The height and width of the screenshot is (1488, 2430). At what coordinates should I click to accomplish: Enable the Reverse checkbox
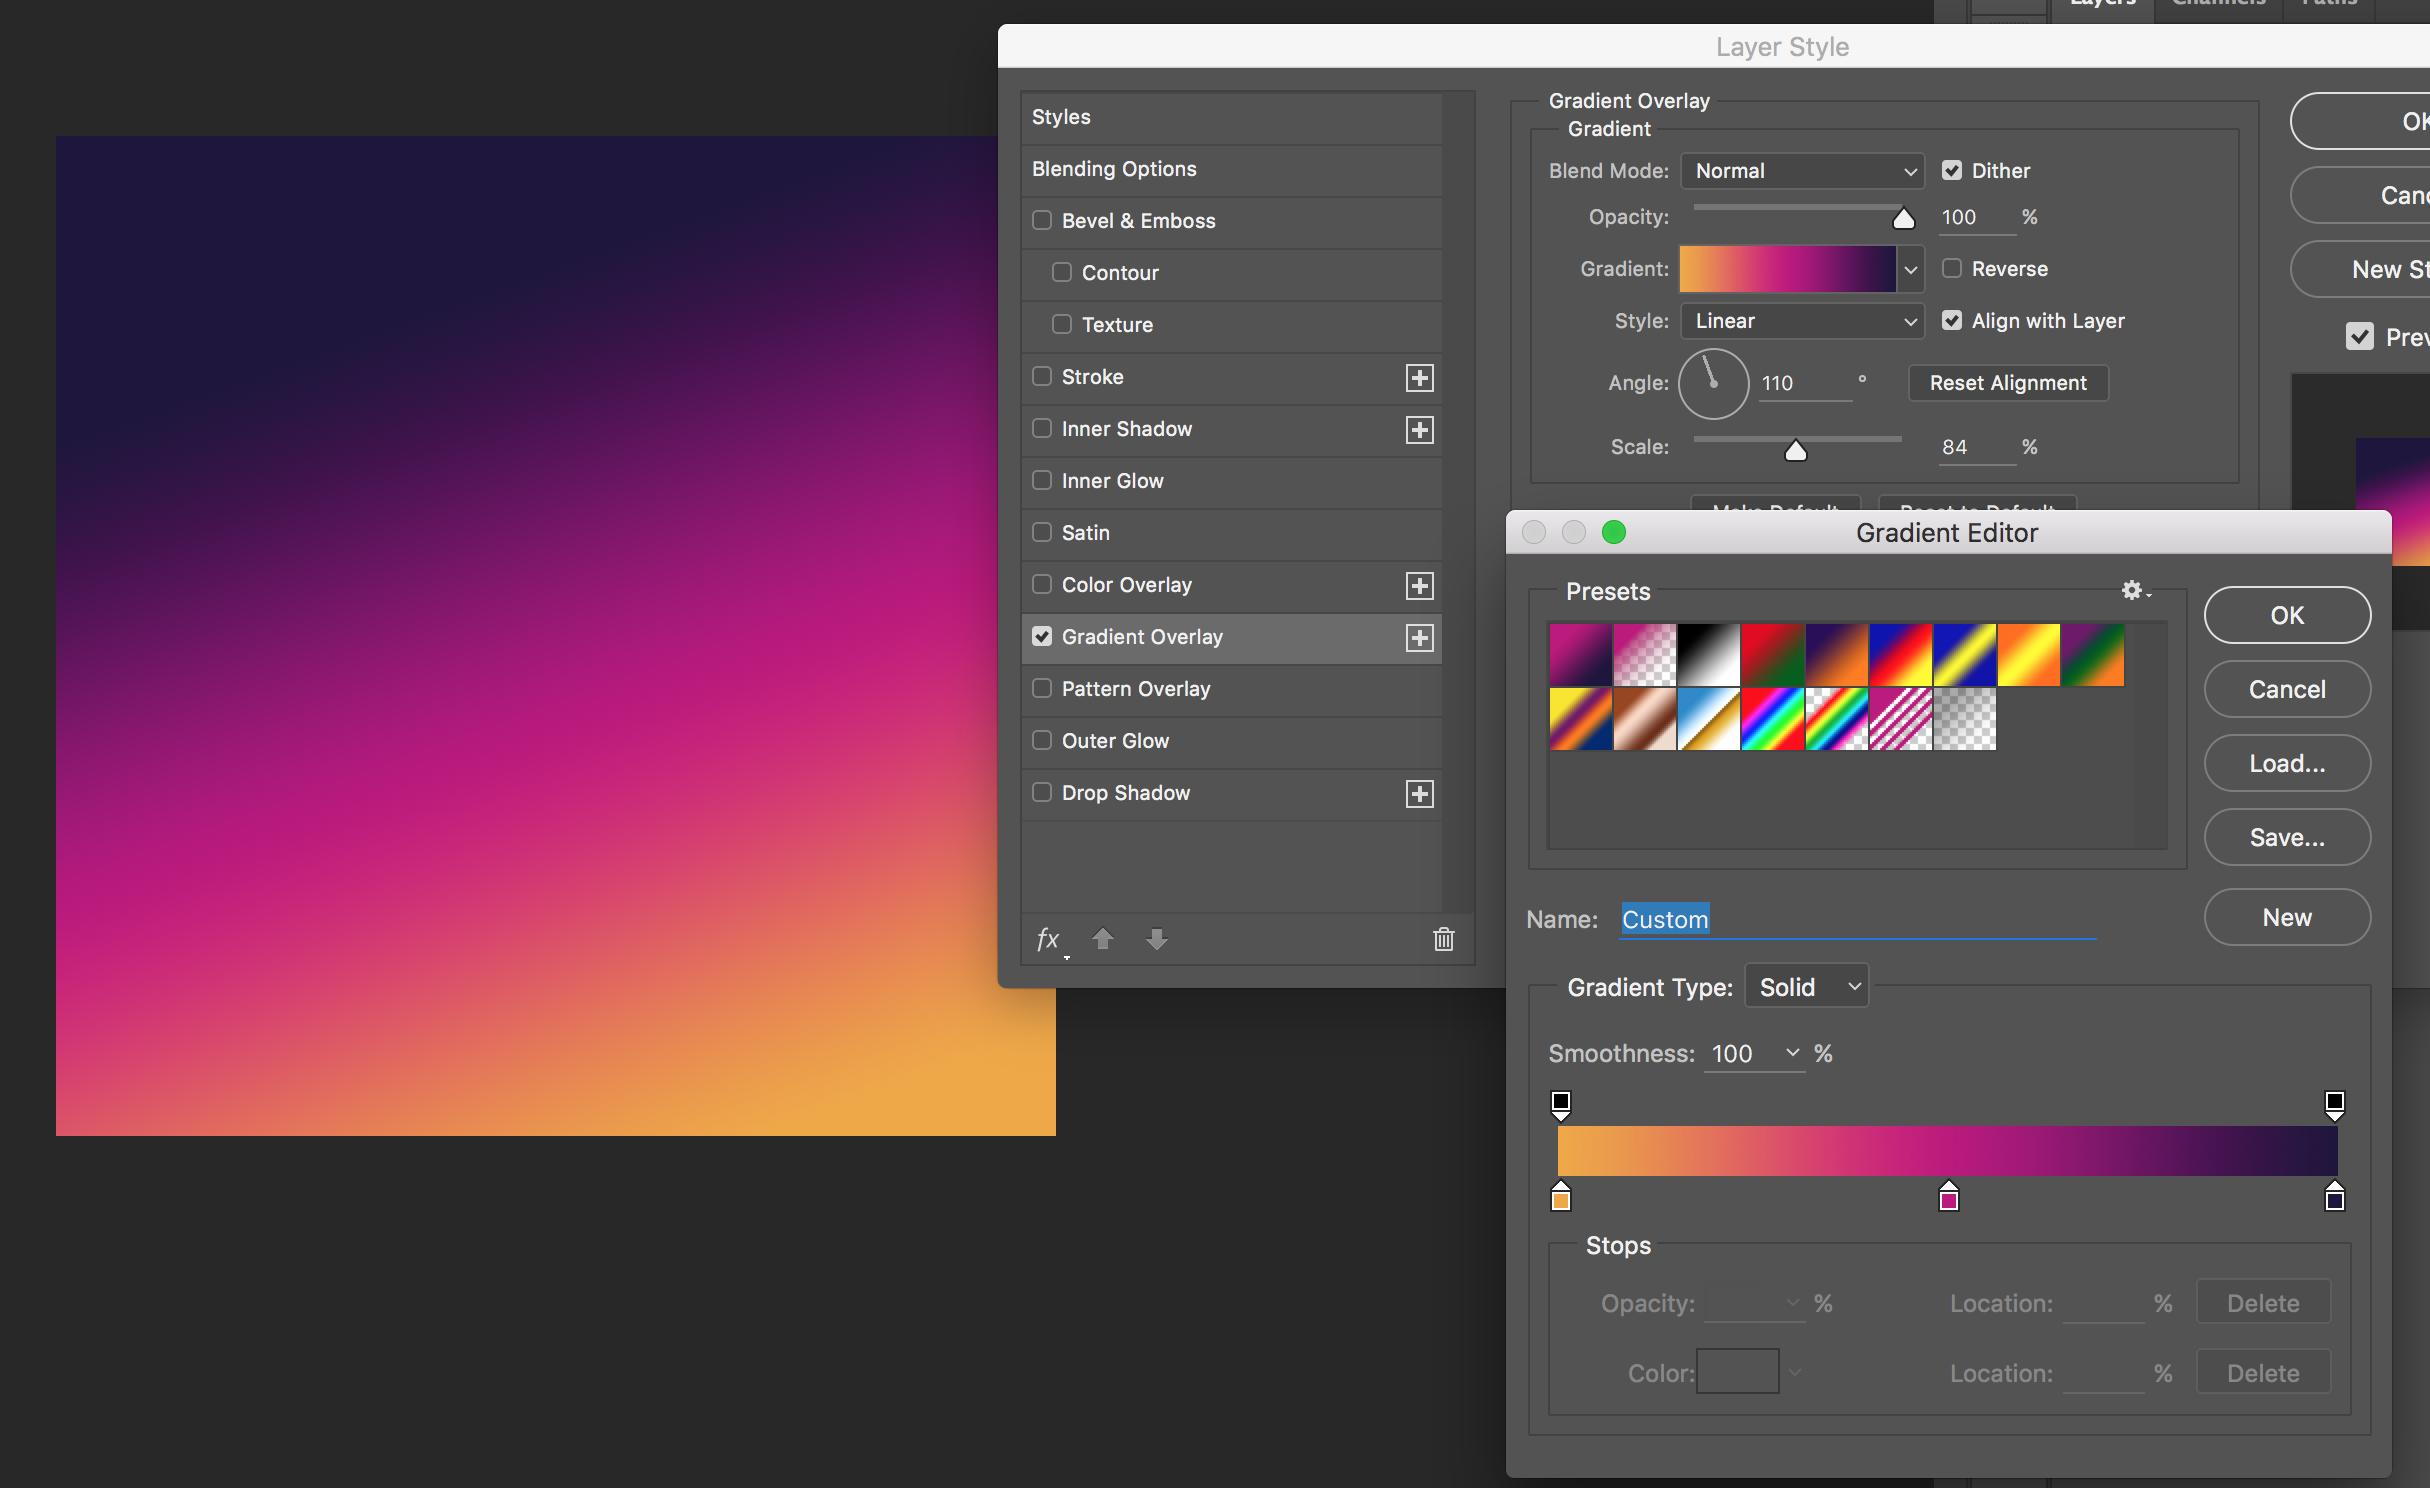point(1951,268)
